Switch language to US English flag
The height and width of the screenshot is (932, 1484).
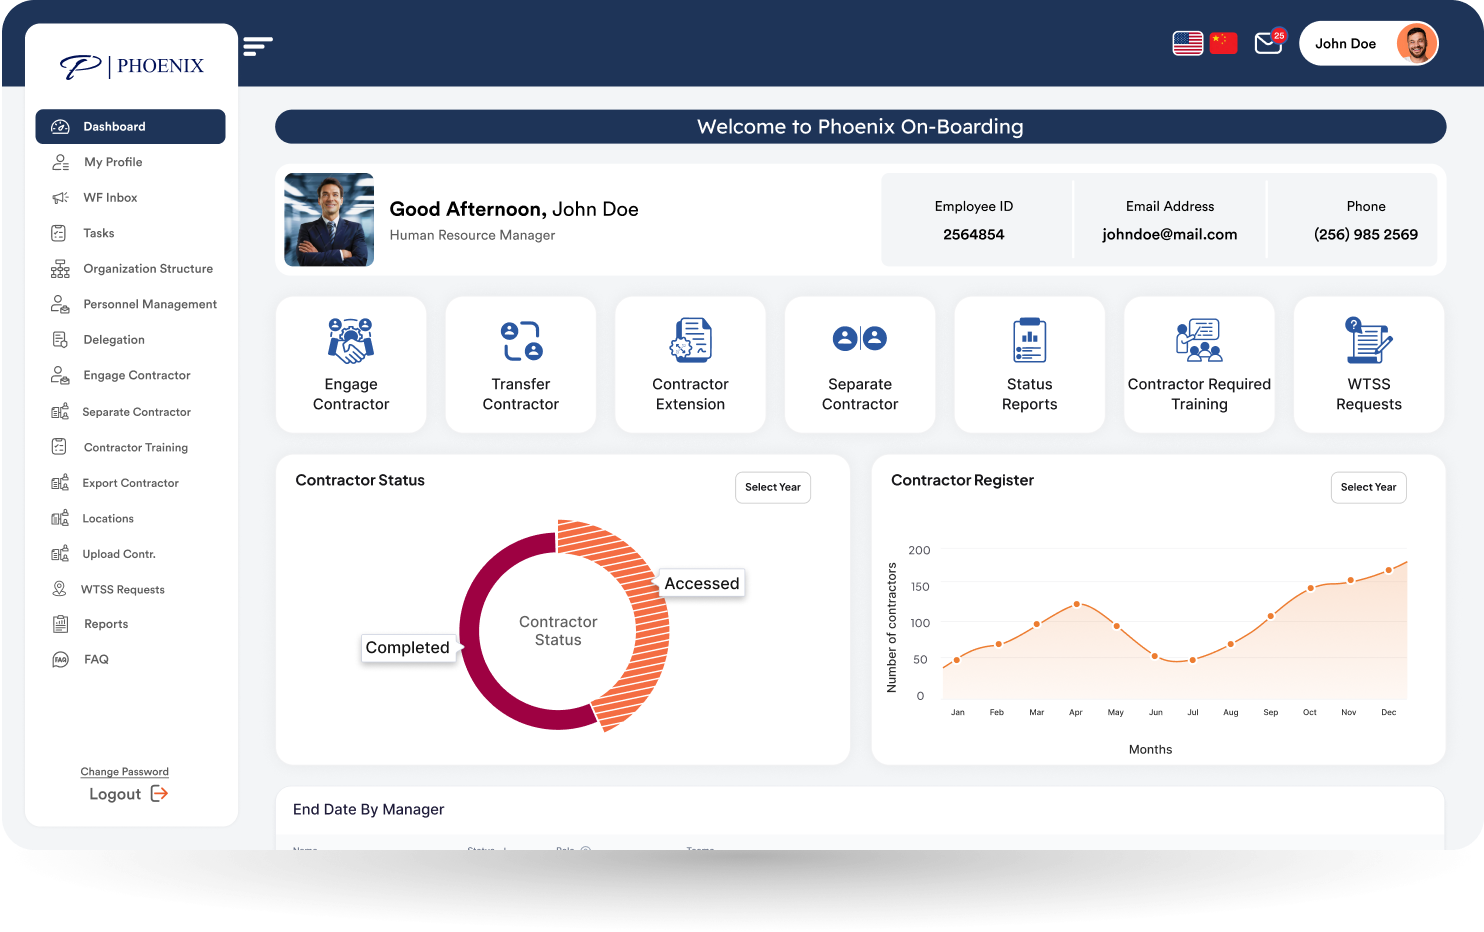1187,43
